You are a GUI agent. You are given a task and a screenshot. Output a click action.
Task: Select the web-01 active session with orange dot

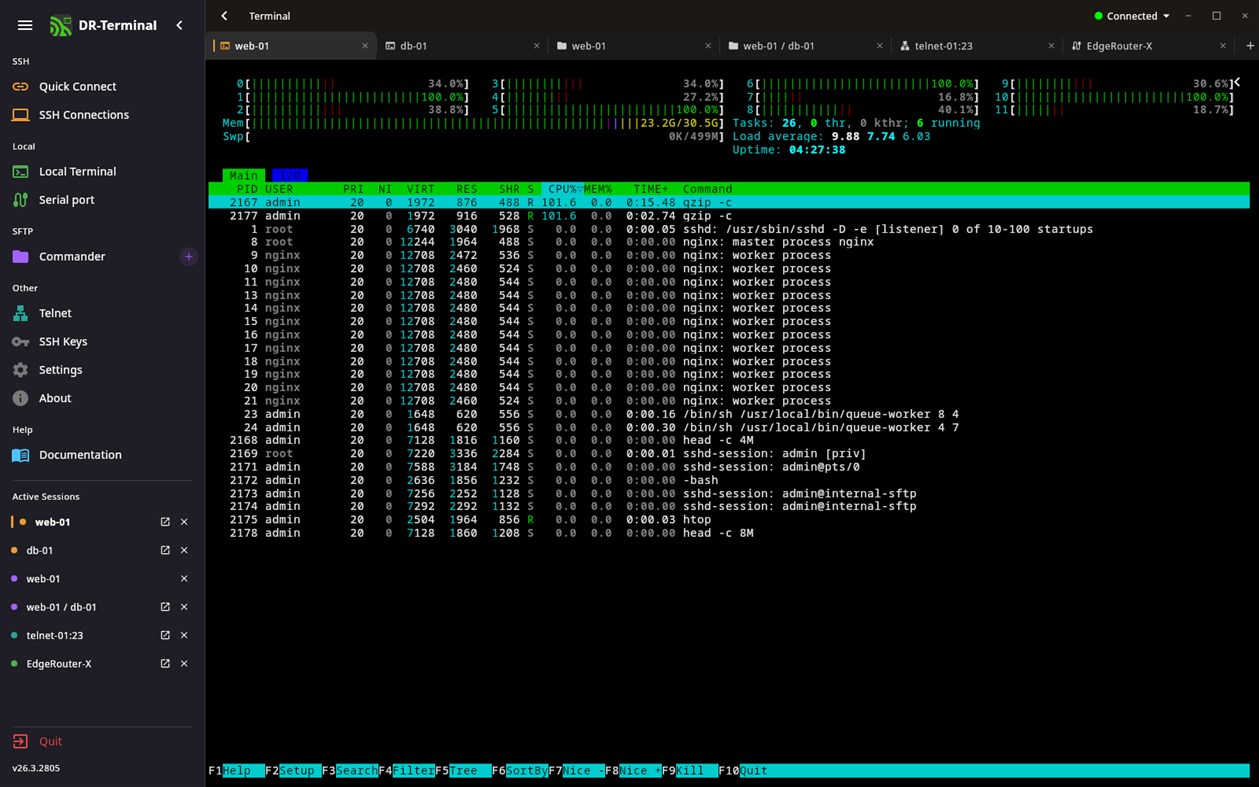53,522
